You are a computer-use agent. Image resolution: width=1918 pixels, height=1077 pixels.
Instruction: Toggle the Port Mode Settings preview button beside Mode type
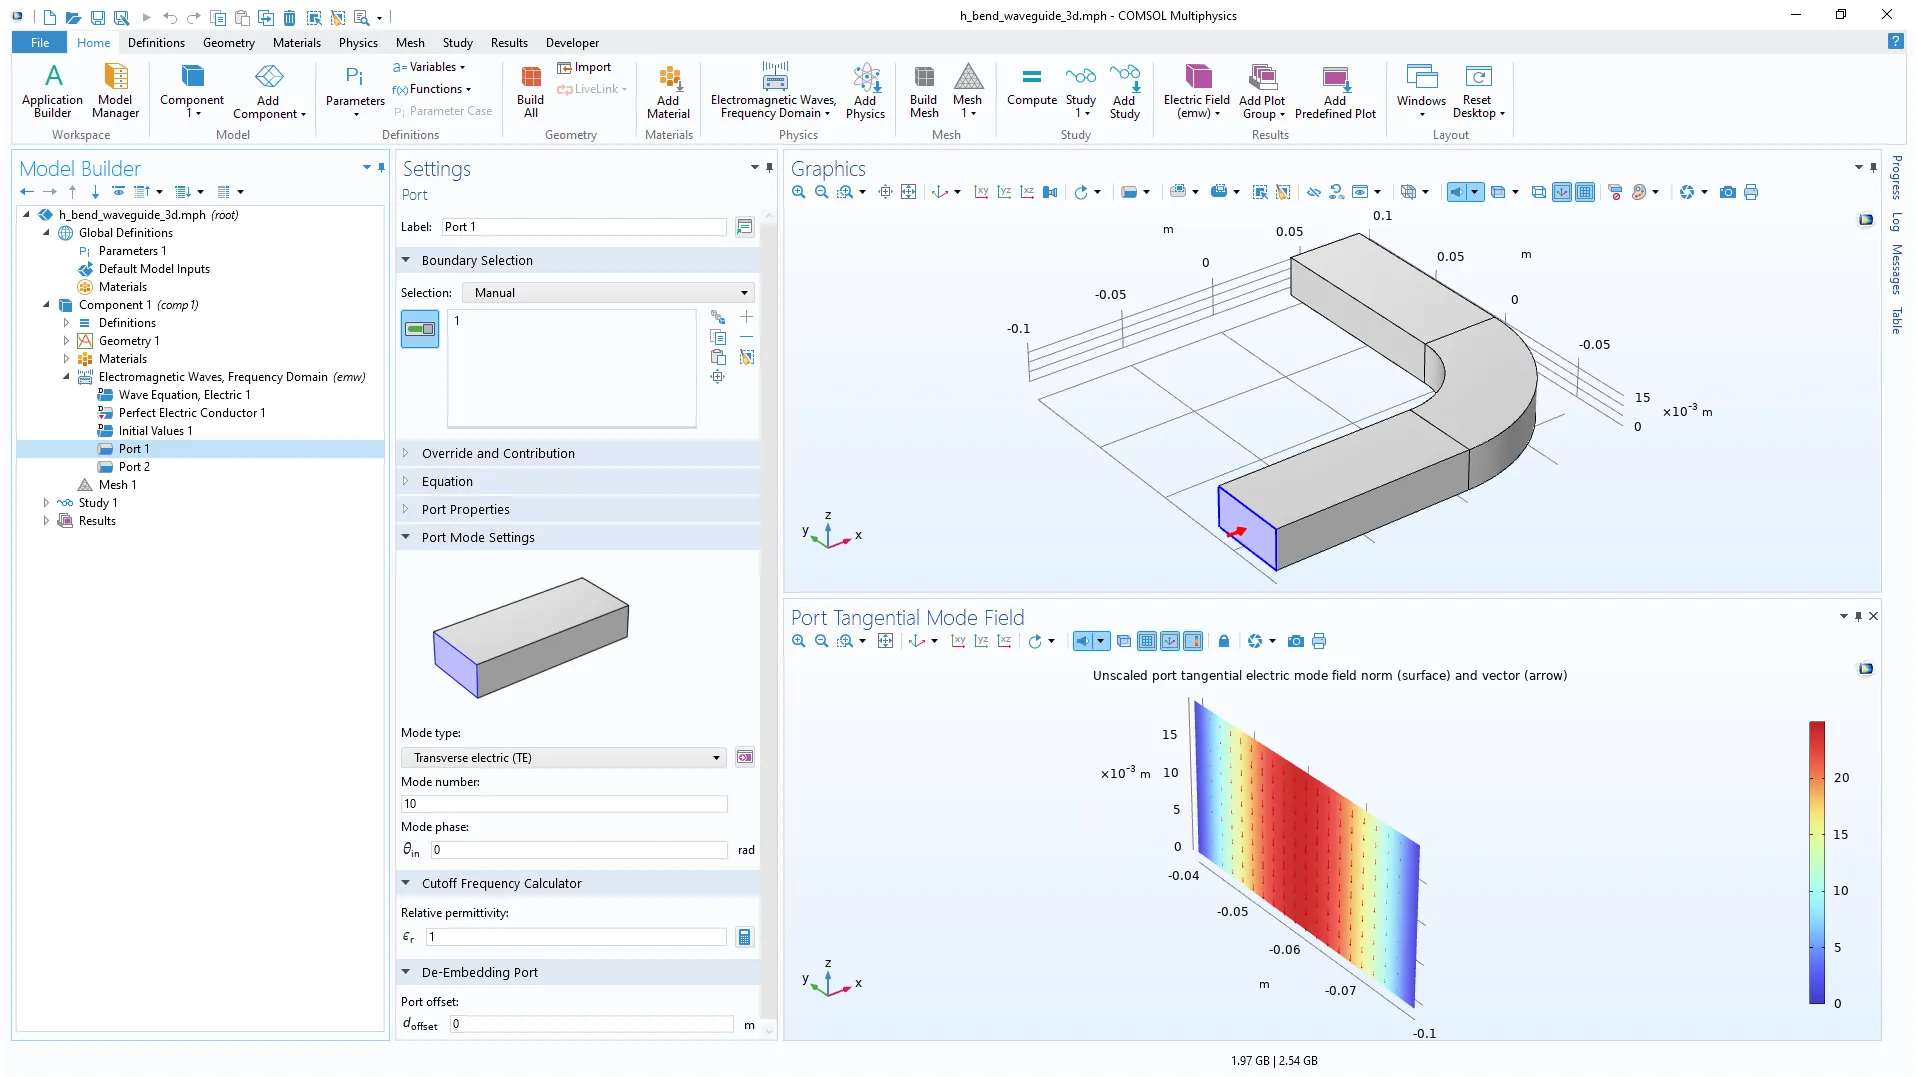coord(745,757)
